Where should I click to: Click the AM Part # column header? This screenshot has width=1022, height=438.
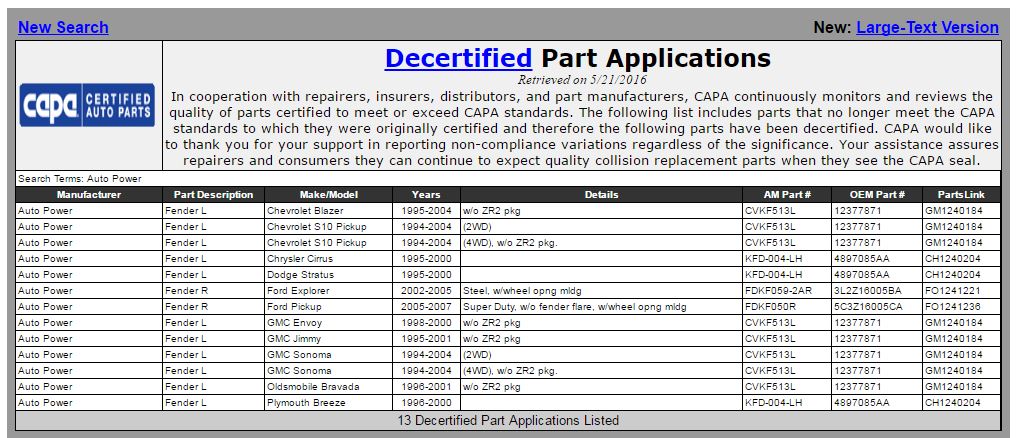pyautogui.click(x=787, y=195)
